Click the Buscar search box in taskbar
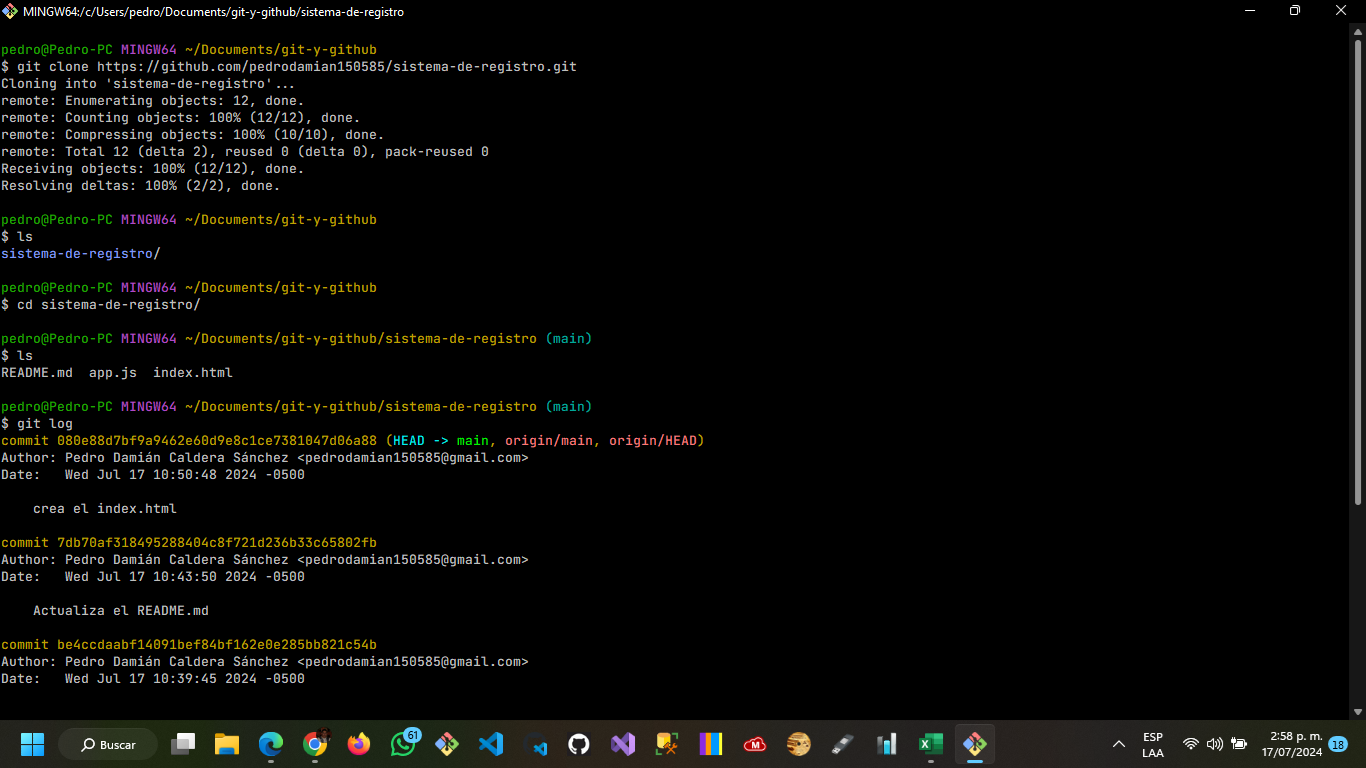 (108, 744)
